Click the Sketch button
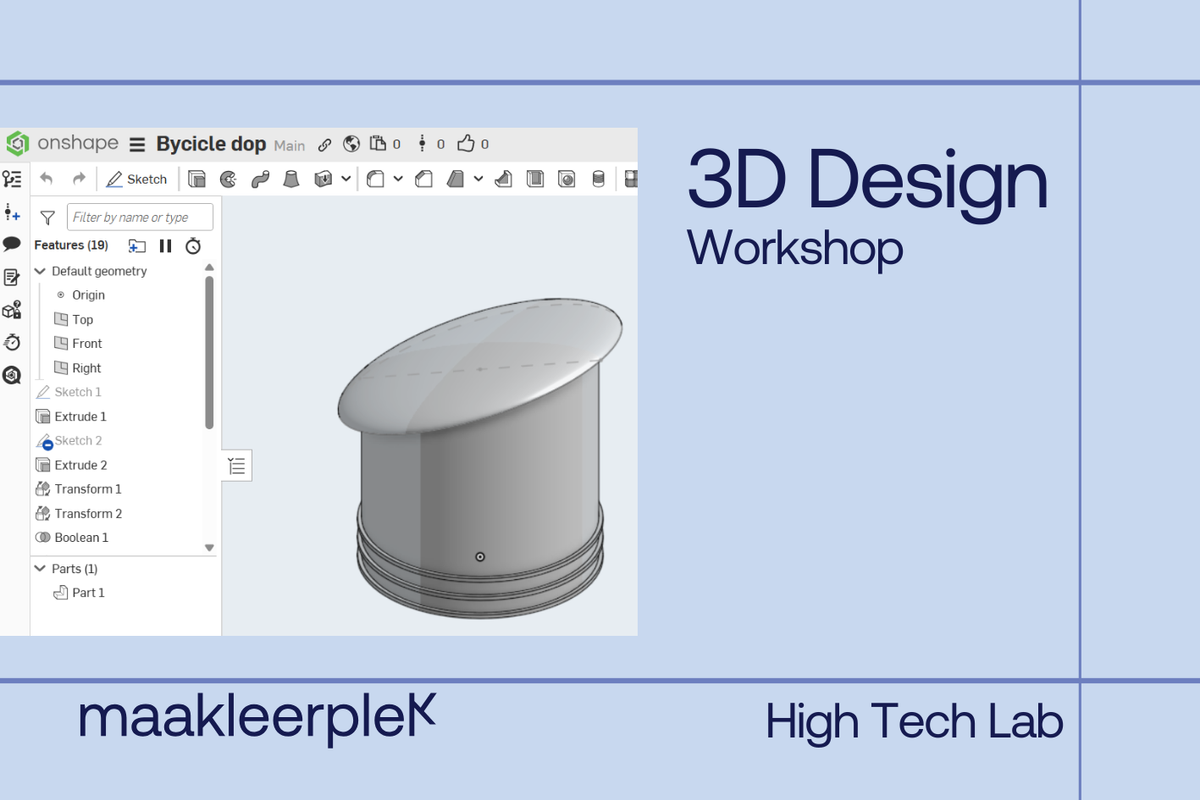This screenshot has height=800, width=1200. click(x=137, y=179)
